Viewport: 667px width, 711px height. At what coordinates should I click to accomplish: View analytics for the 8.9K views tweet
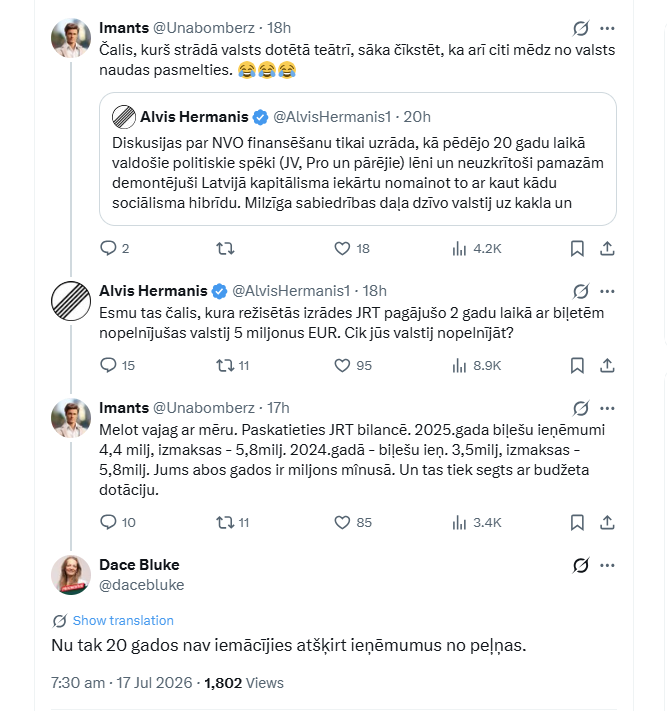coord(476,365)
